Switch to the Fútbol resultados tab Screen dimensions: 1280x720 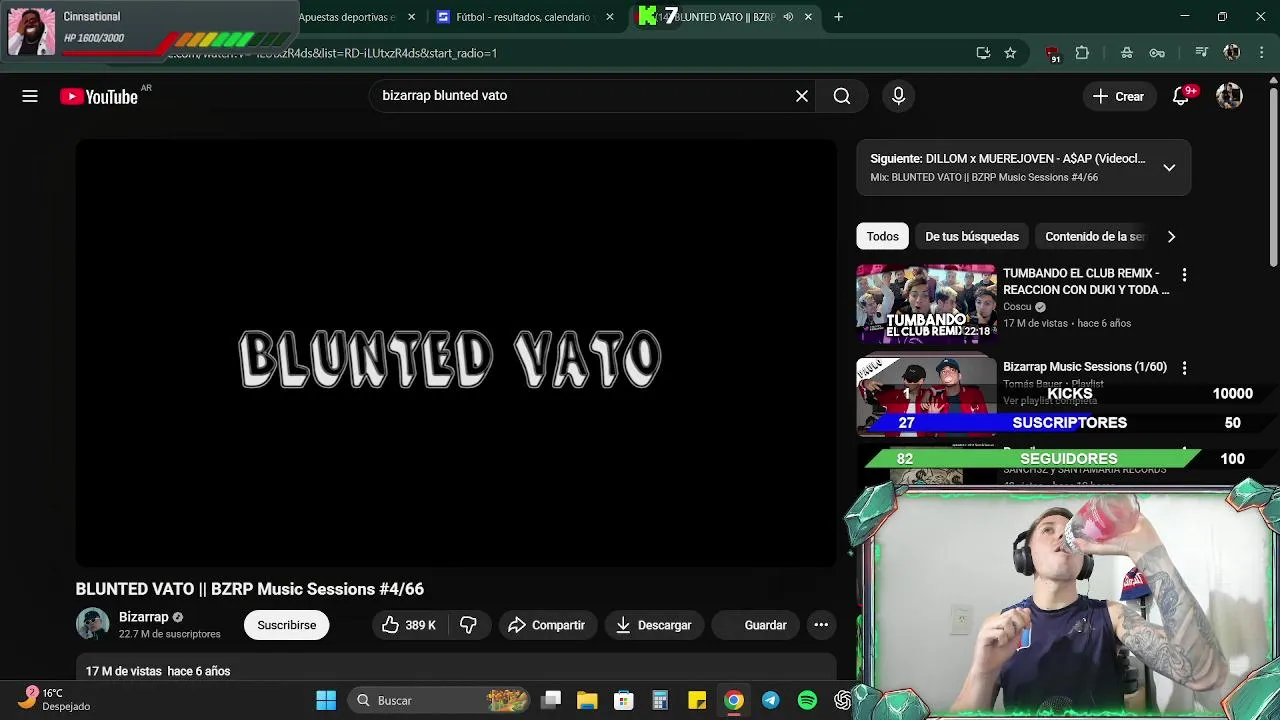(523, 17)
